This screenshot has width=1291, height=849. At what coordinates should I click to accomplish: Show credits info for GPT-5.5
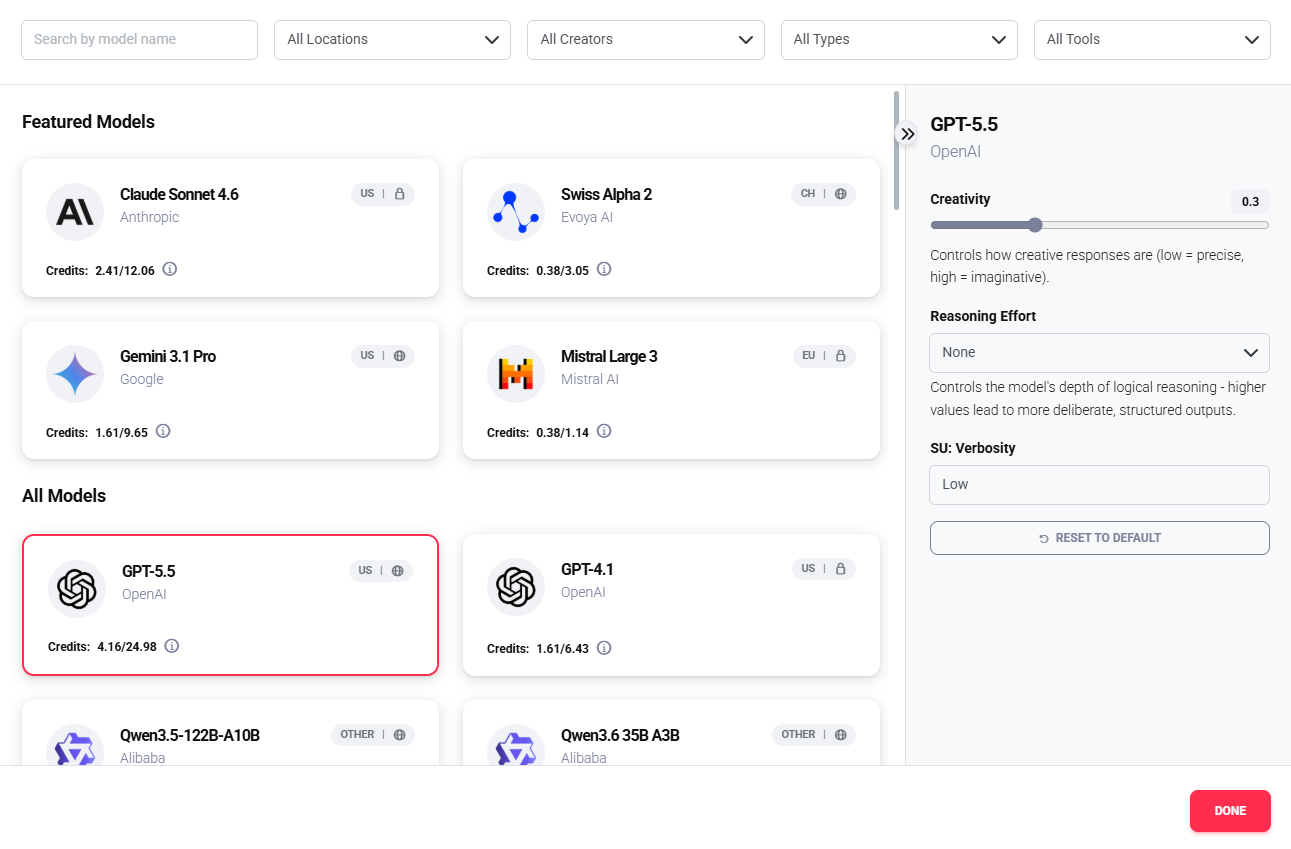click(x=172, y=646)
